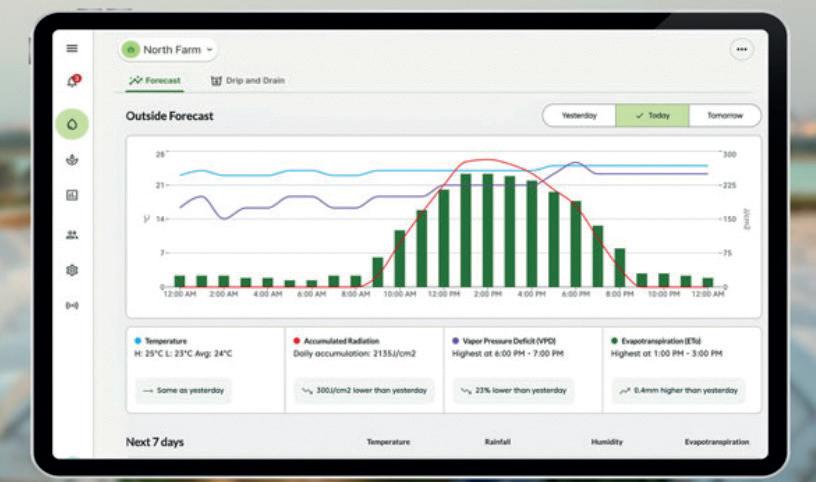This screenshot has height=482, width=816.
Task: Select the water drop irrigation icon
Action: pyautogui.click(x=72, y=124)
